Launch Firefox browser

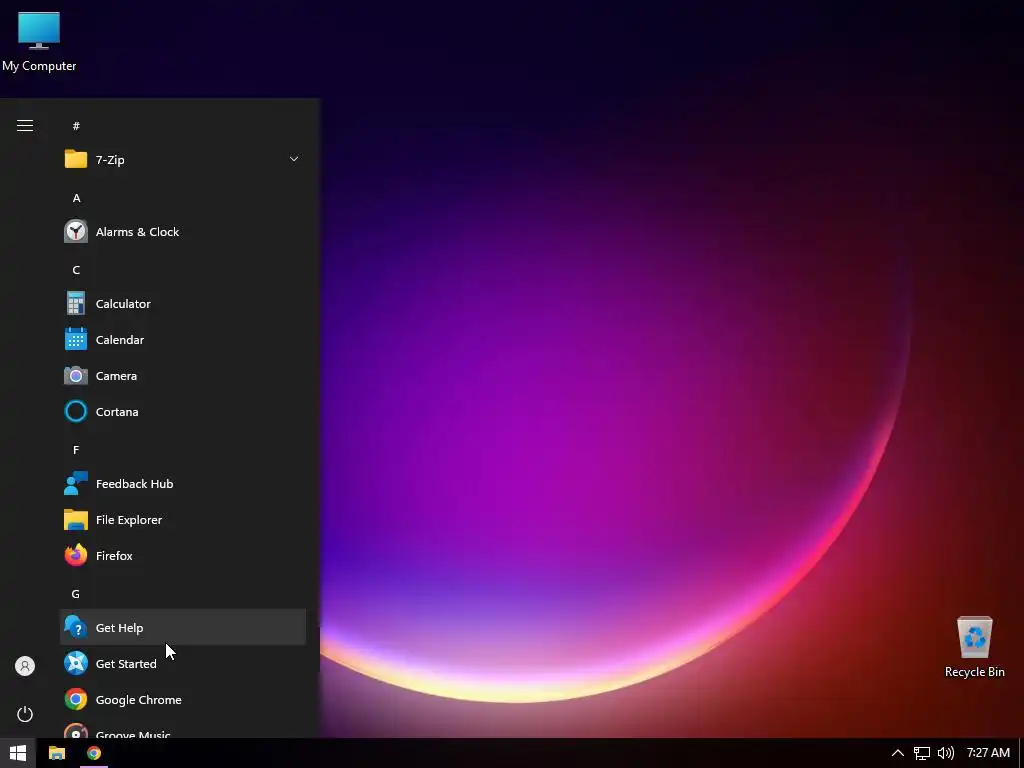coord(183,556)
